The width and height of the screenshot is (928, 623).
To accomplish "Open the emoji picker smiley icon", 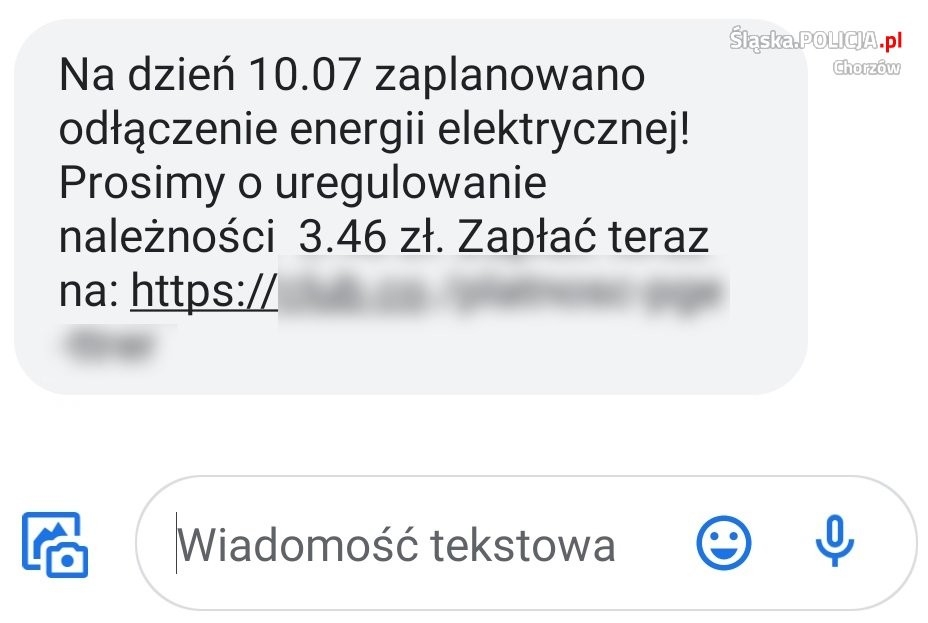I will (x=723, y=543).
